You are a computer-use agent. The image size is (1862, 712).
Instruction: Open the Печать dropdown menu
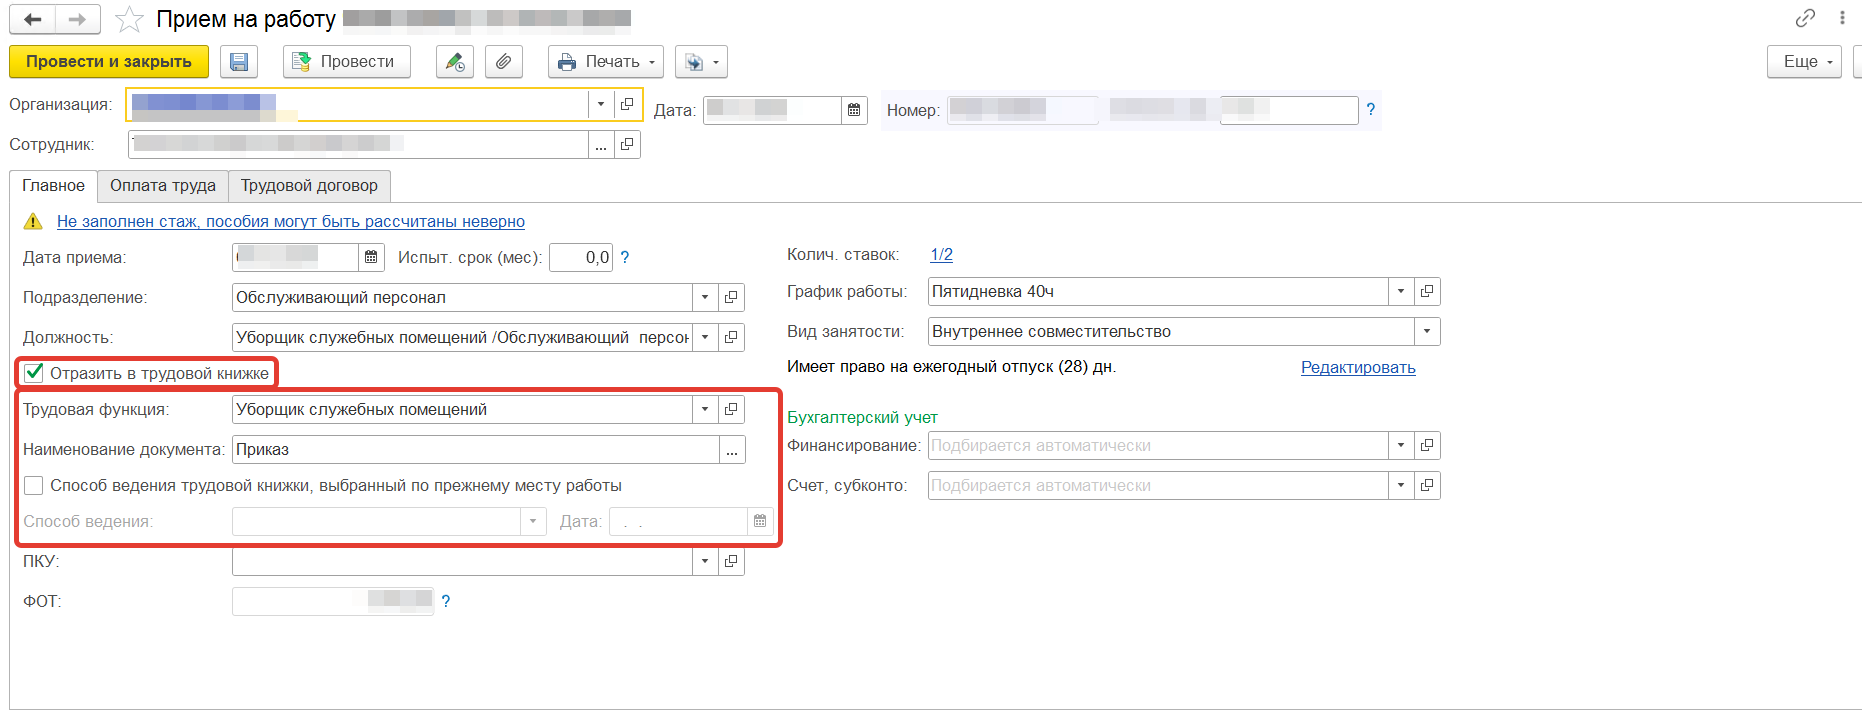coord(606,62)
